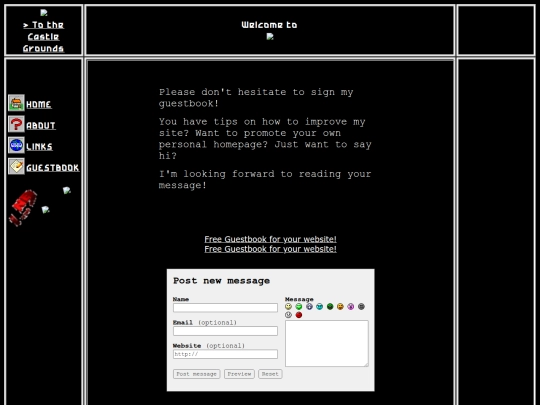Click the Message field label

(x=299, y=299)
